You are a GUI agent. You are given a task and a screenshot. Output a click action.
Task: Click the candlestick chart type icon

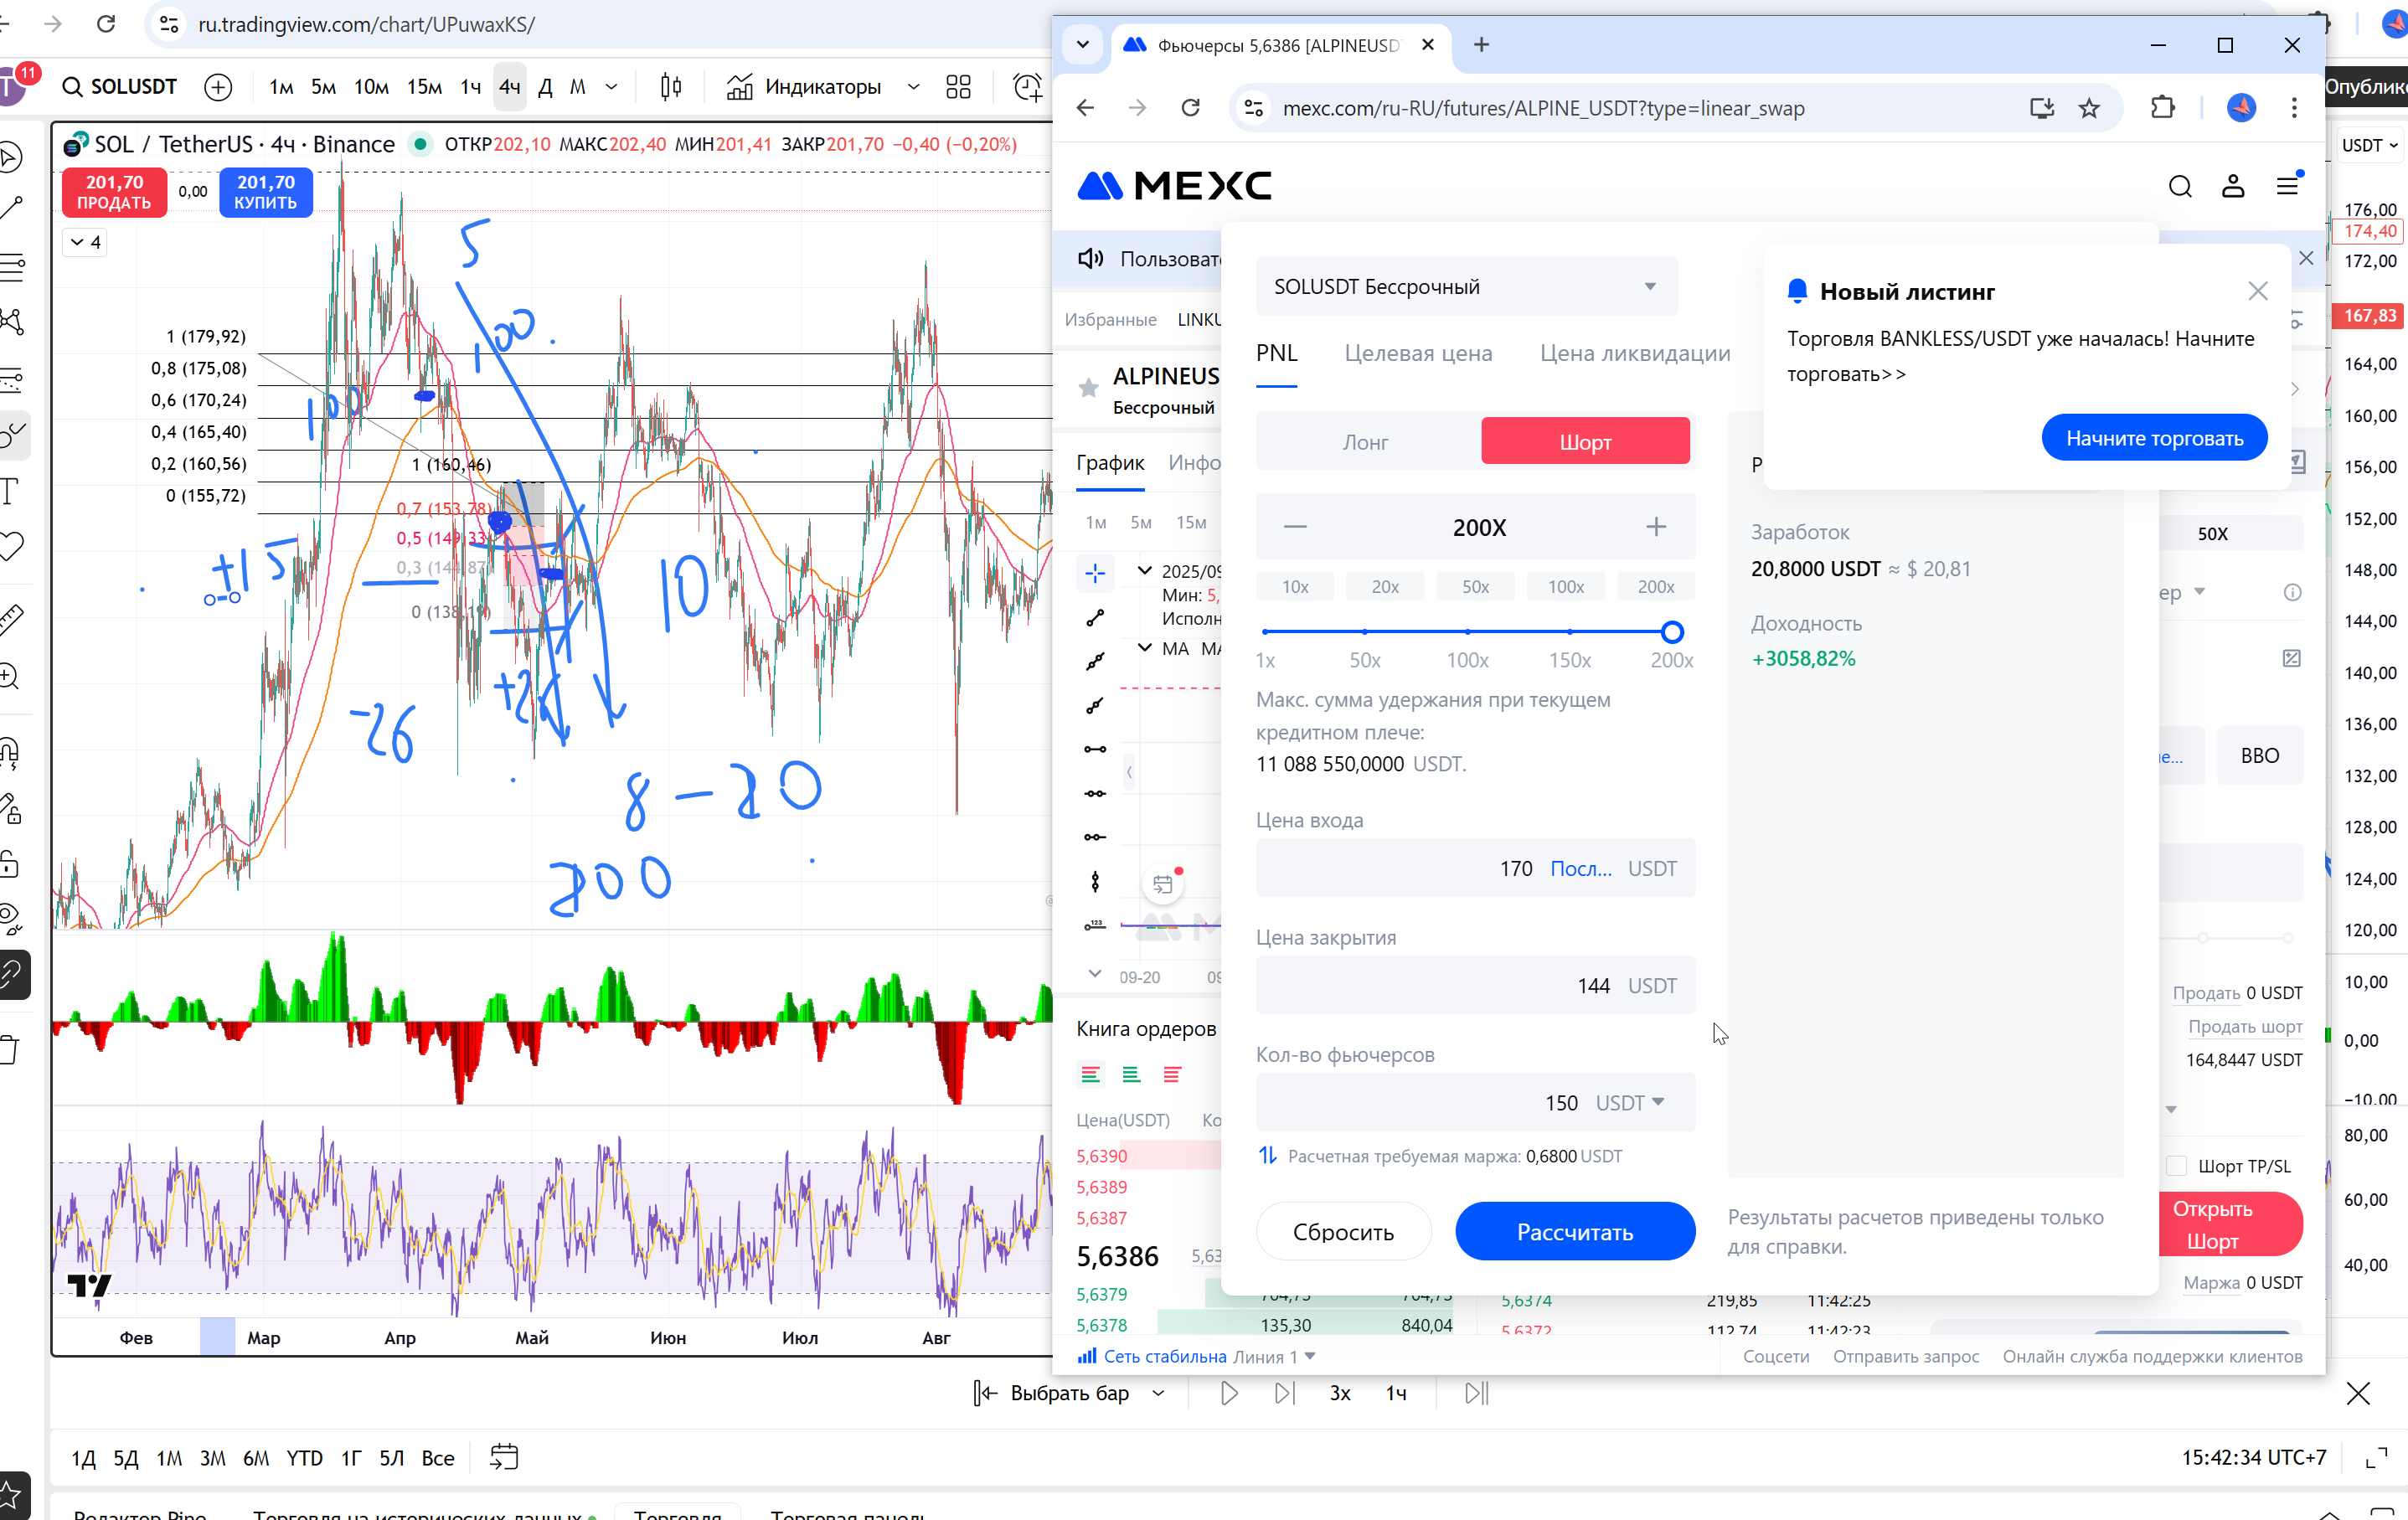point(671,87)
